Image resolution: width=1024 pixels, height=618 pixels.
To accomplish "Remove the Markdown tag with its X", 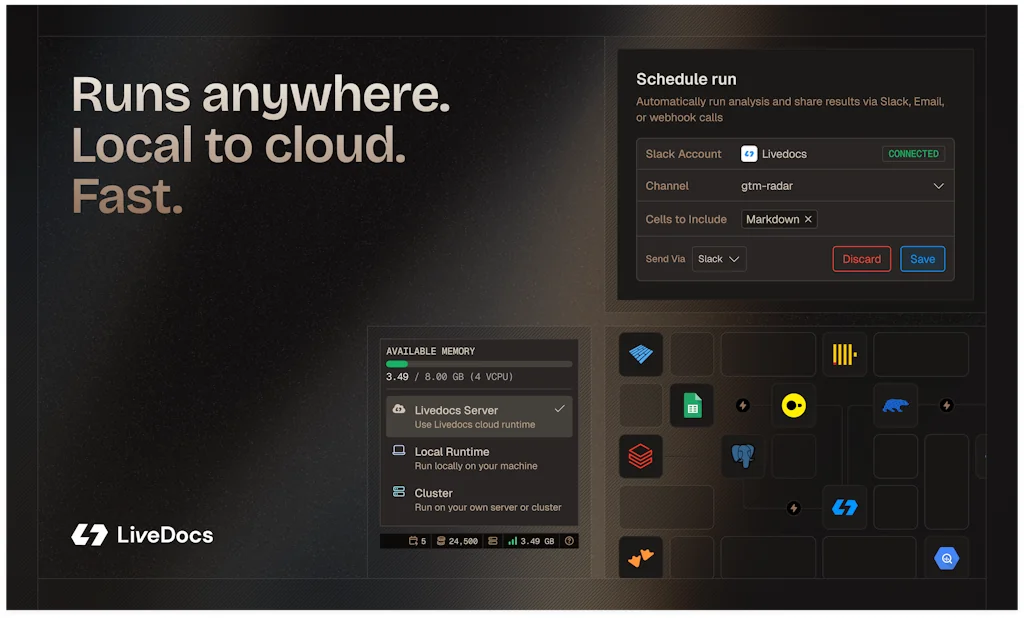I will click(x=806, y=219).
